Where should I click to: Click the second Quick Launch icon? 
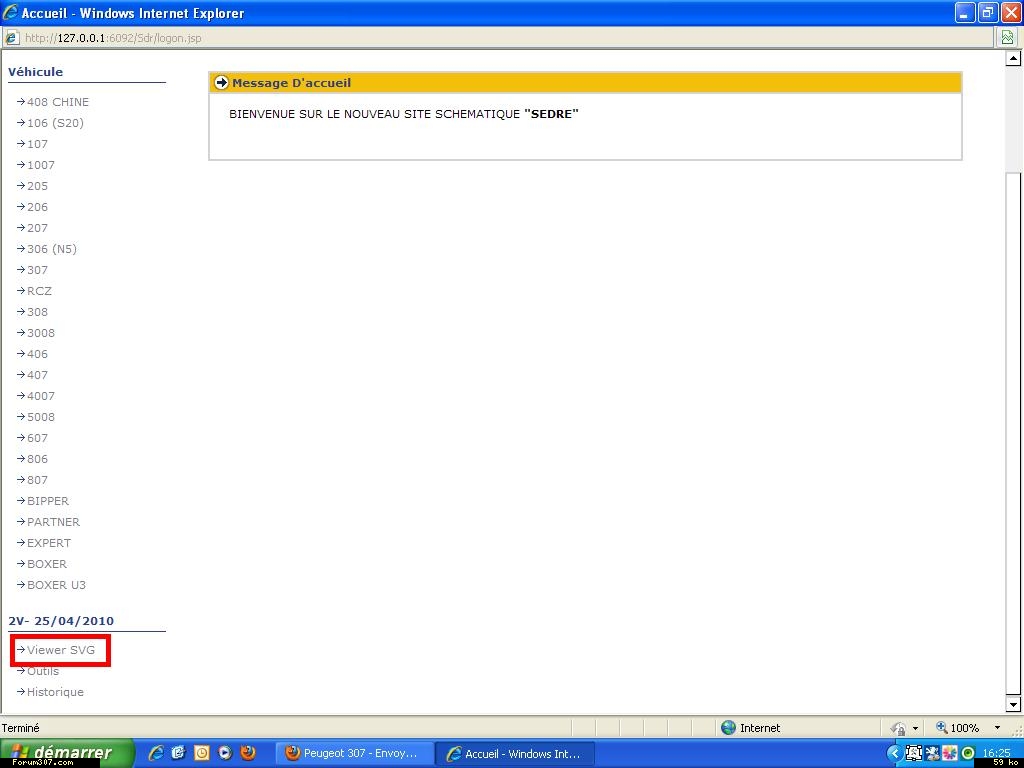[x=178, y=753]
